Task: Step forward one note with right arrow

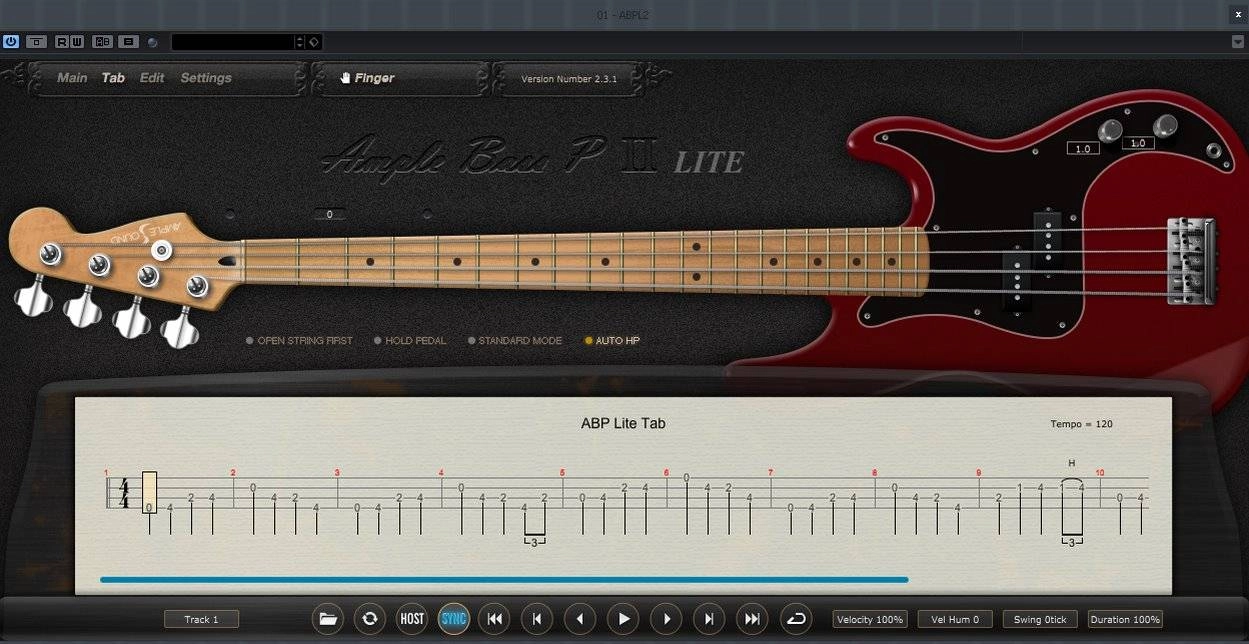Action: [666, 619]
